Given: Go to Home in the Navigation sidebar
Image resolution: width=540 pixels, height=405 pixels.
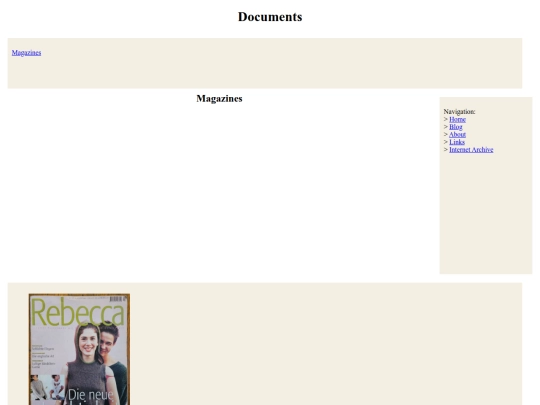Looking at the screenshot, I should click(457, 120).
